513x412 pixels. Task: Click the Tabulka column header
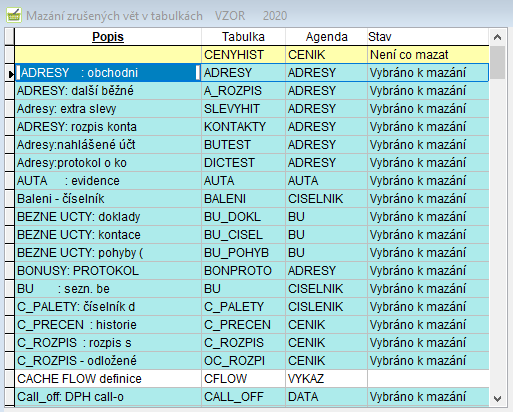(243, 37)
